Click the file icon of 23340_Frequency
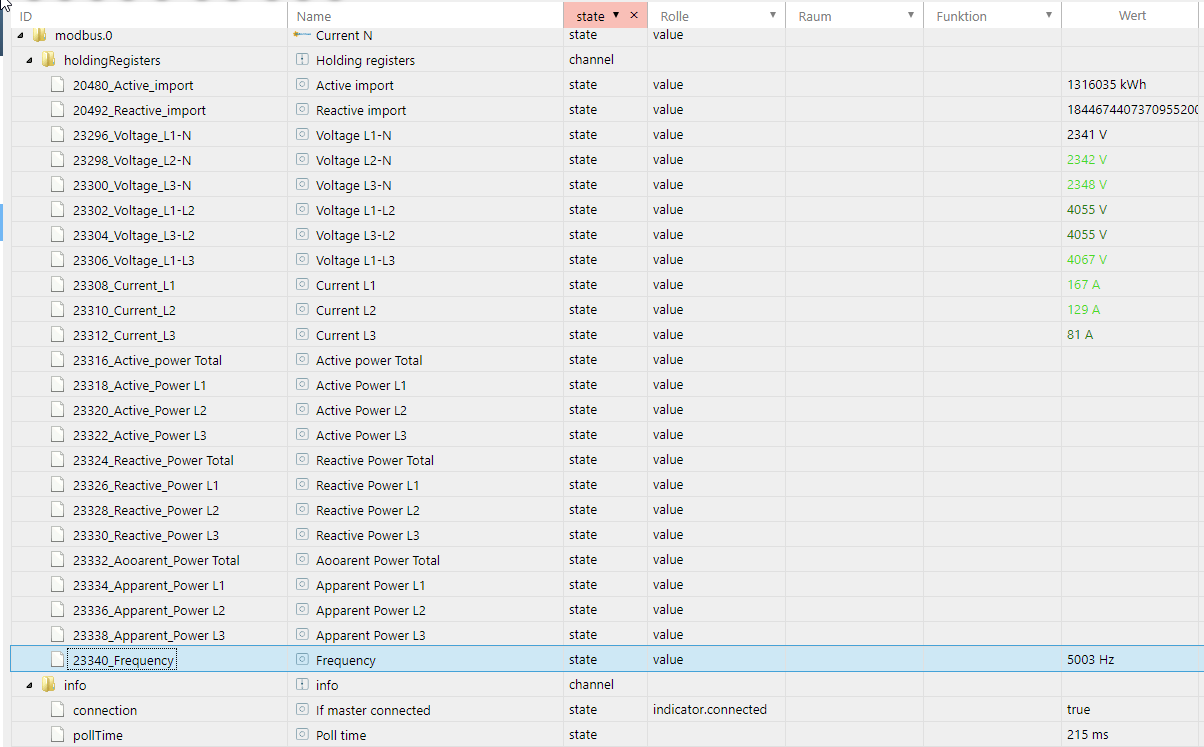Image resolution: width=1204 pixels, height=747 pixels. 58,660
